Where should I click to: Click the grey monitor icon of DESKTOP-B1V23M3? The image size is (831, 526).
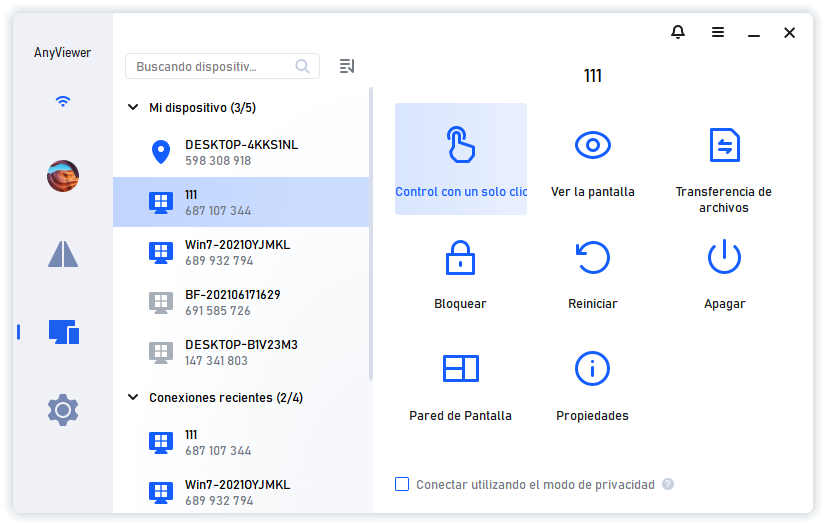point(161,353)
